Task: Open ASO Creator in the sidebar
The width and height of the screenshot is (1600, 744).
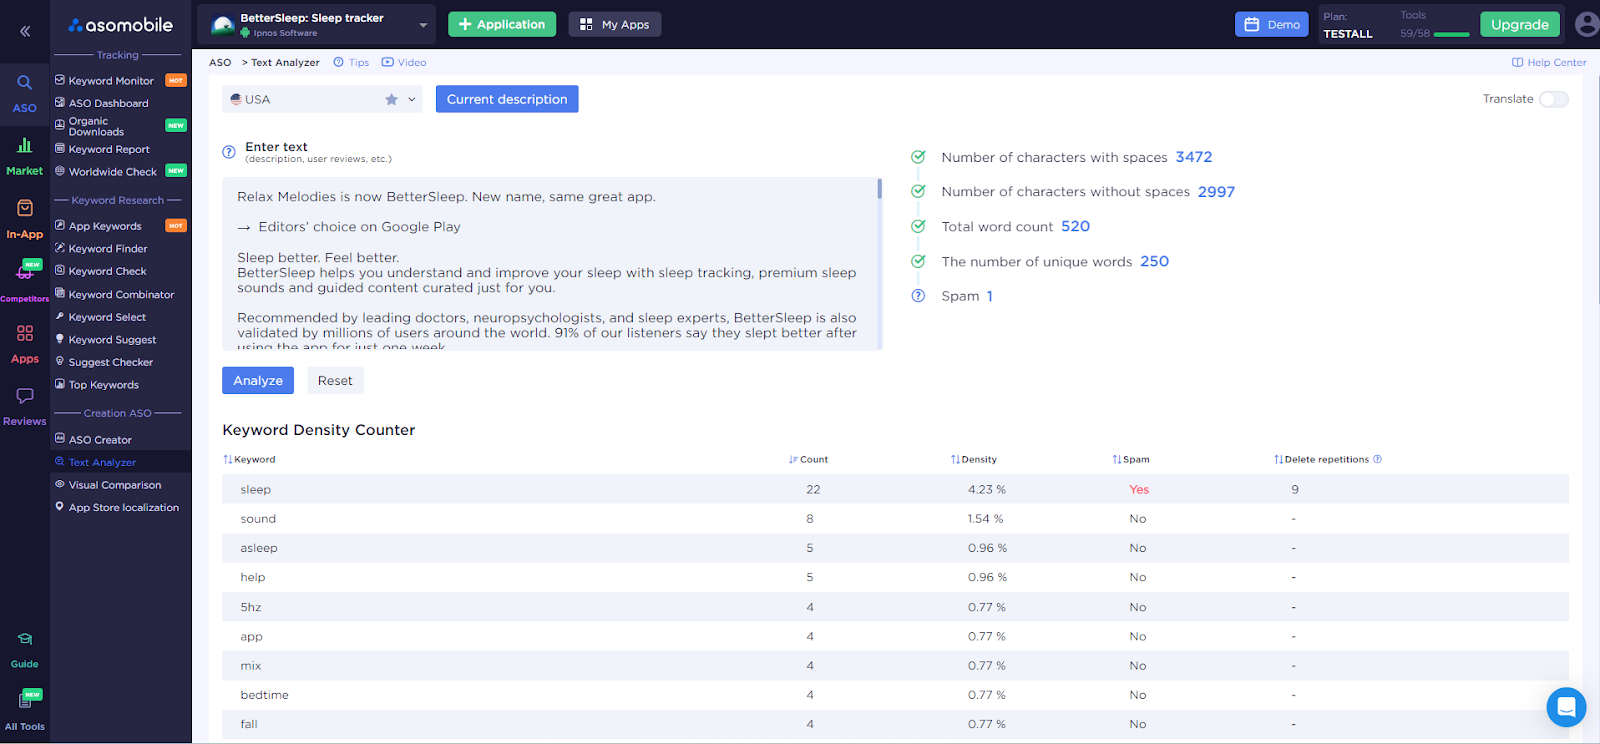Action: [100, 439]
